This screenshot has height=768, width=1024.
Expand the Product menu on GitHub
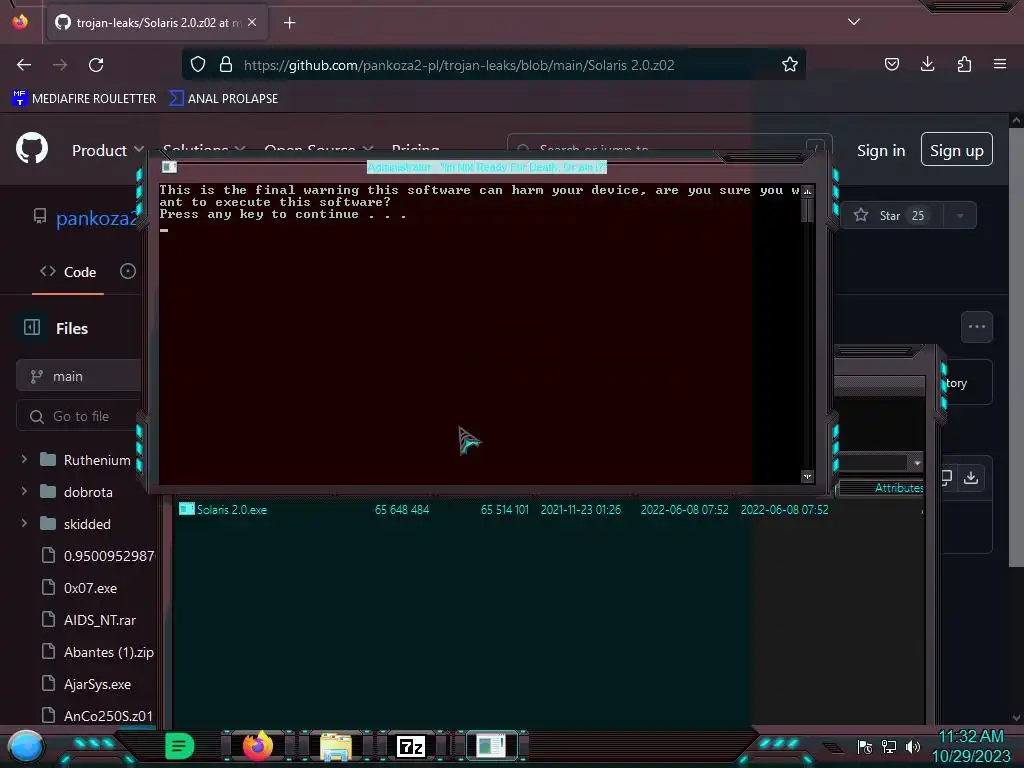[107, 151]
